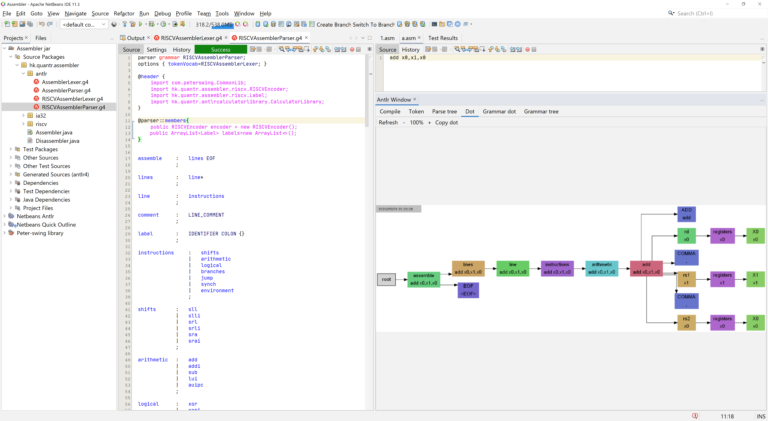Click the Save All icon in toolbar

coord(30,24)
